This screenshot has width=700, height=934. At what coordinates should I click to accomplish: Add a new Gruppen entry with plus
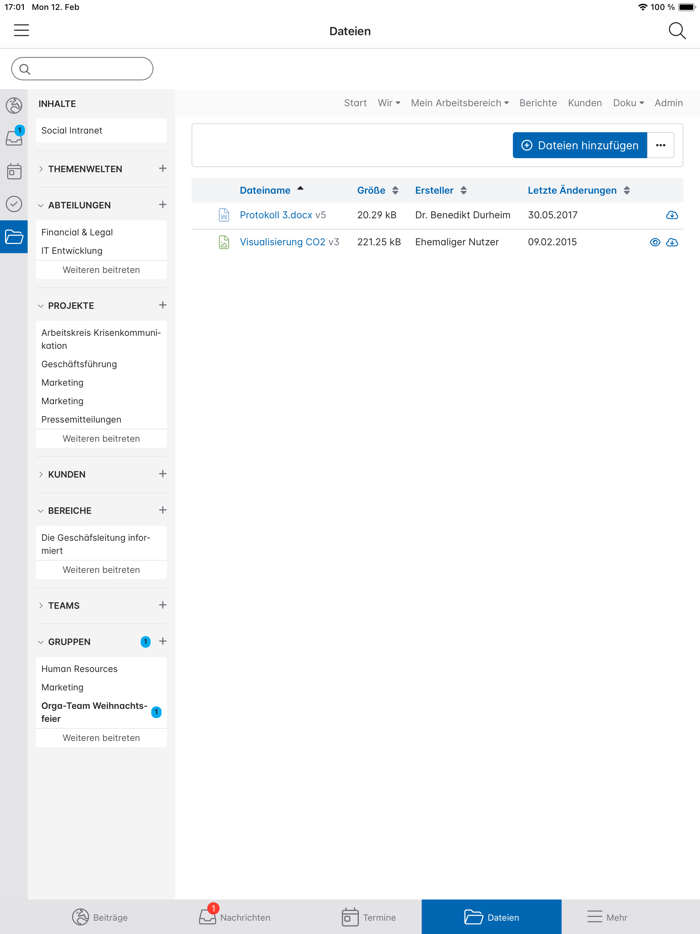pyautogui.click(x=162, y=641)
